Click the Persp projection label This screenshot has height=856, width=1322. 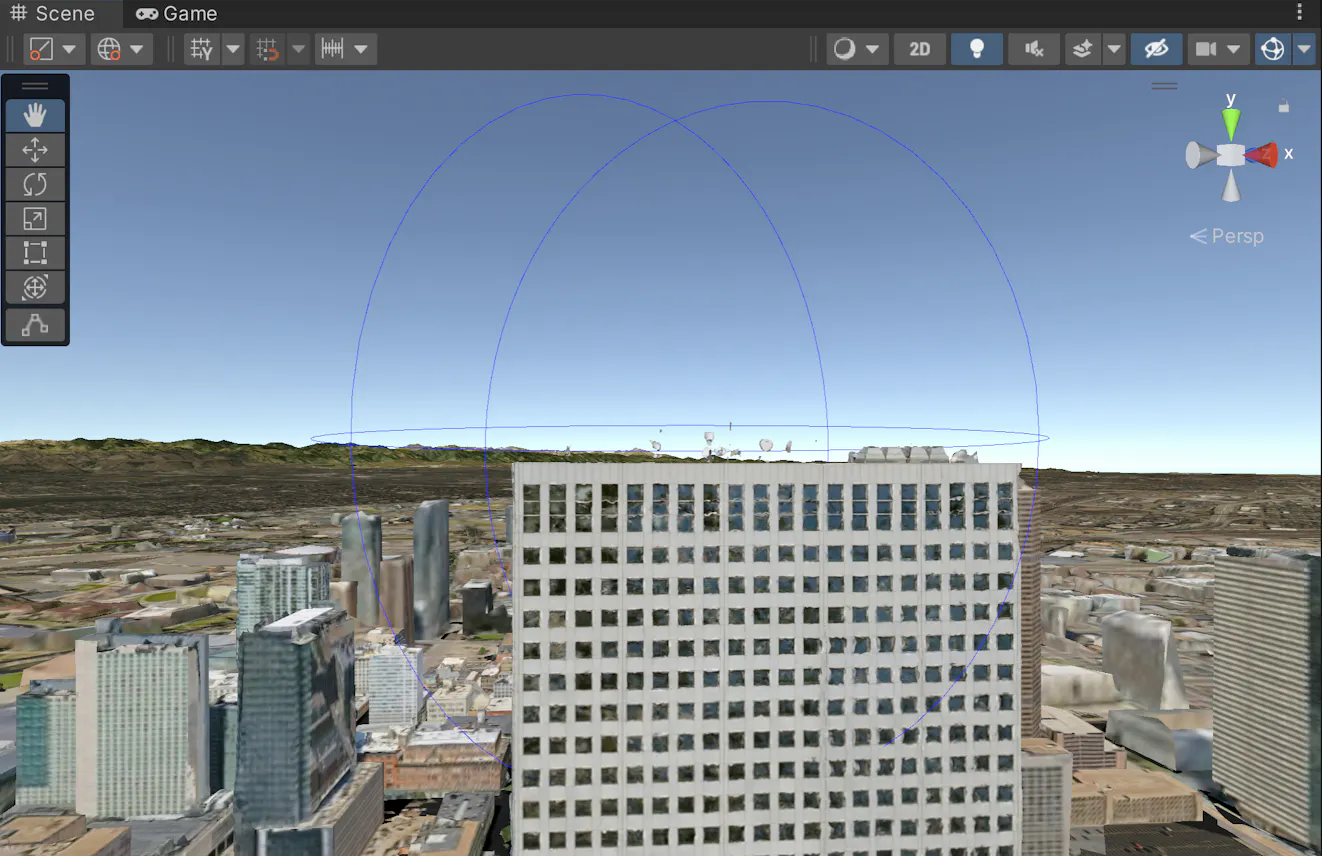point(1237,237)
